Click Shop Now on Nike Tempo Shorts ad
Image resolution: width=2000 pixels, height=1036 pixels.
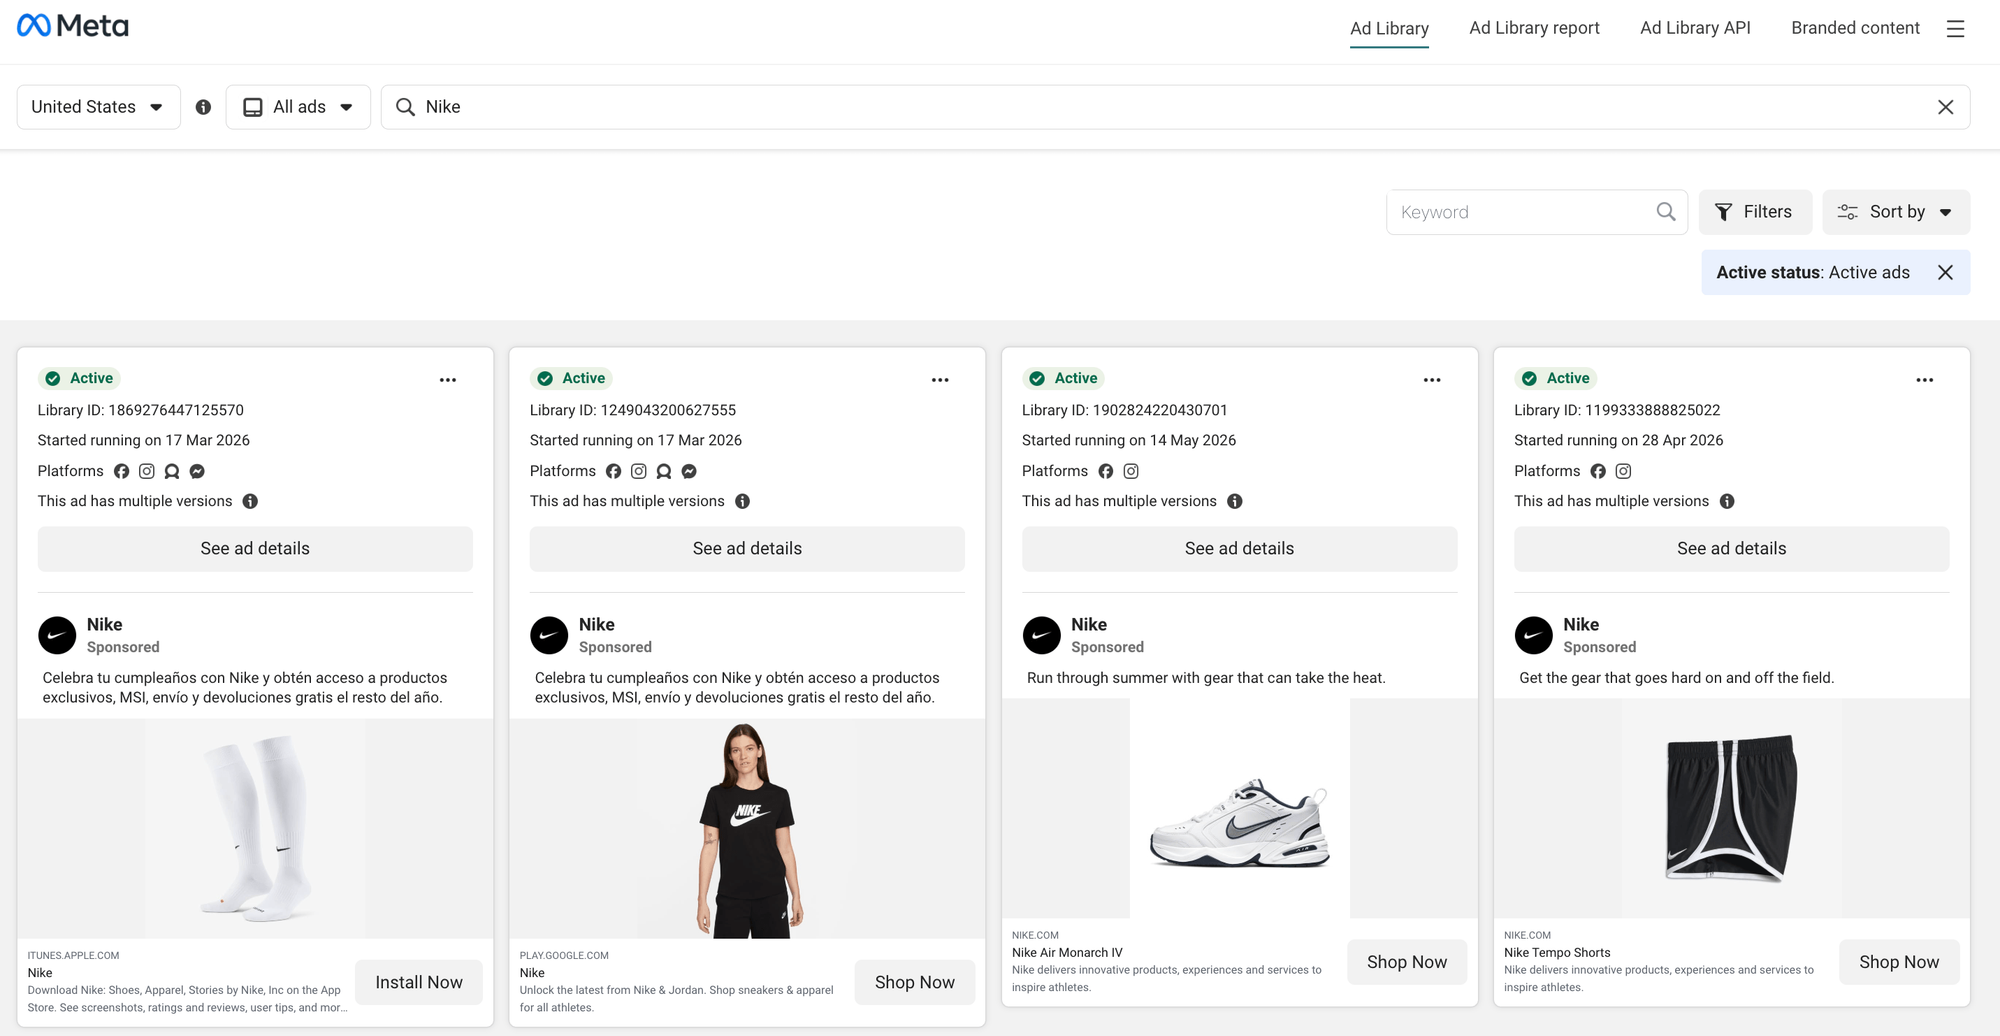(1899, 962)
